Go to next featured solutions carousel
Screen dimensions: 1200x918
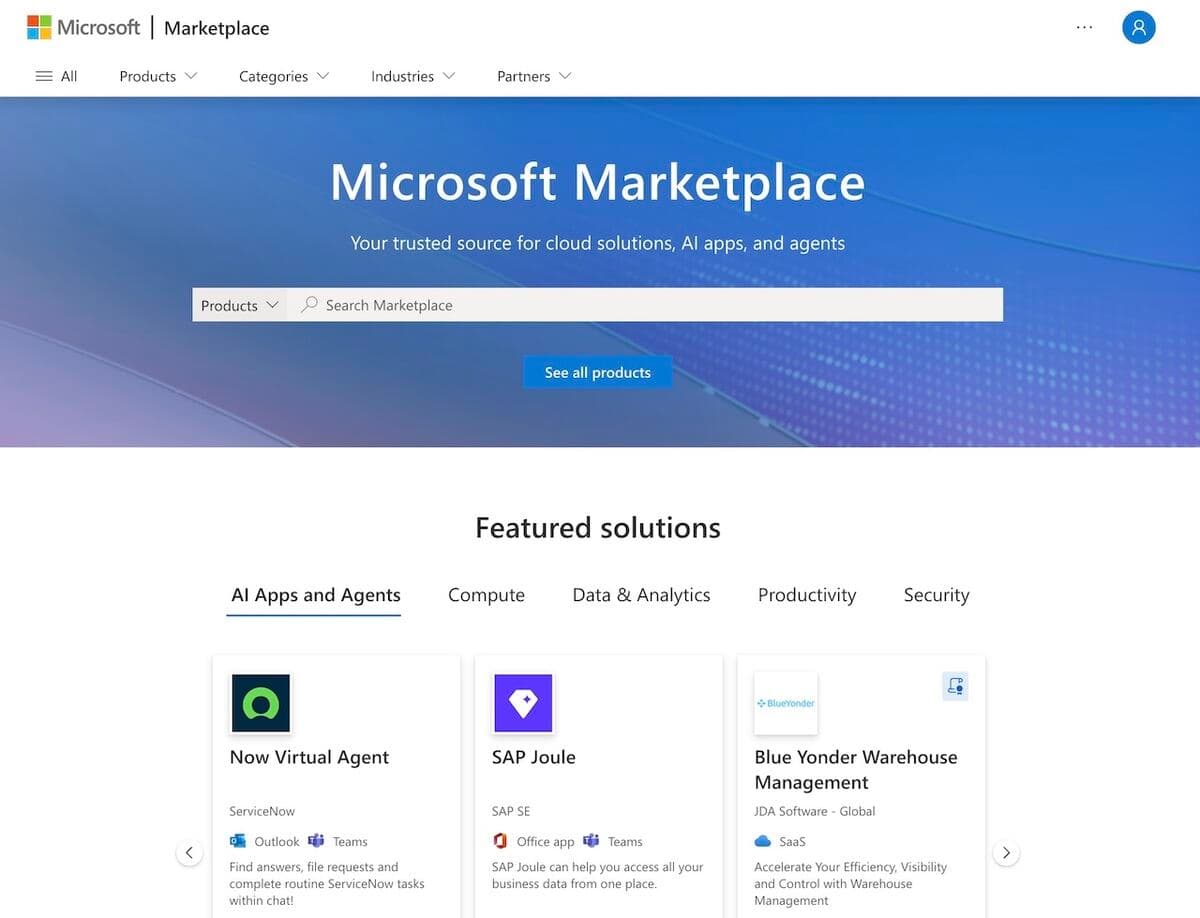point(1006,853)
